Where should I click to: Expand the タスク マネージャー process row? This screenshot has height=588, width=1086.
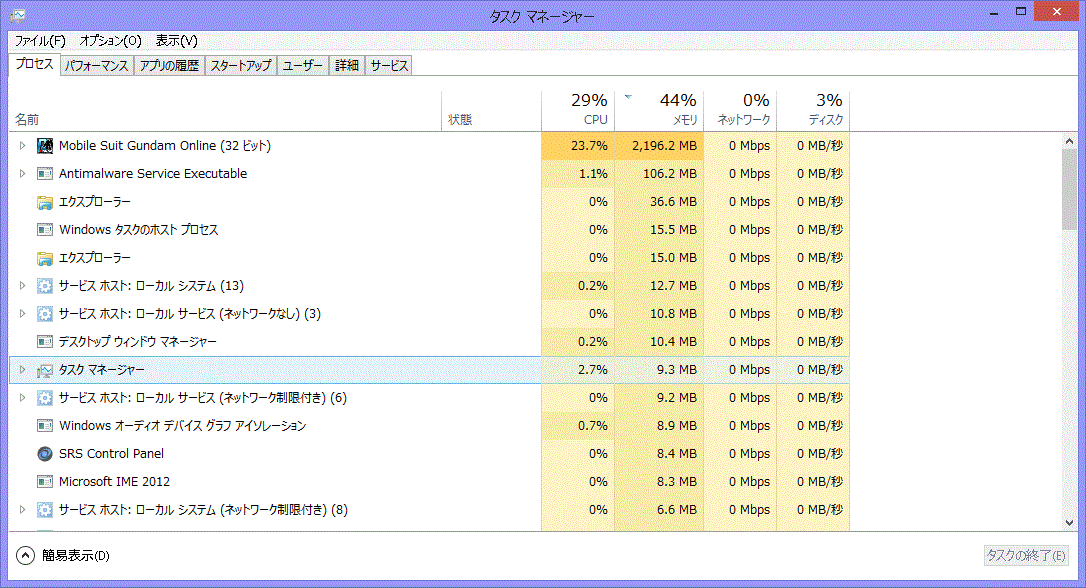coord(23,370)
